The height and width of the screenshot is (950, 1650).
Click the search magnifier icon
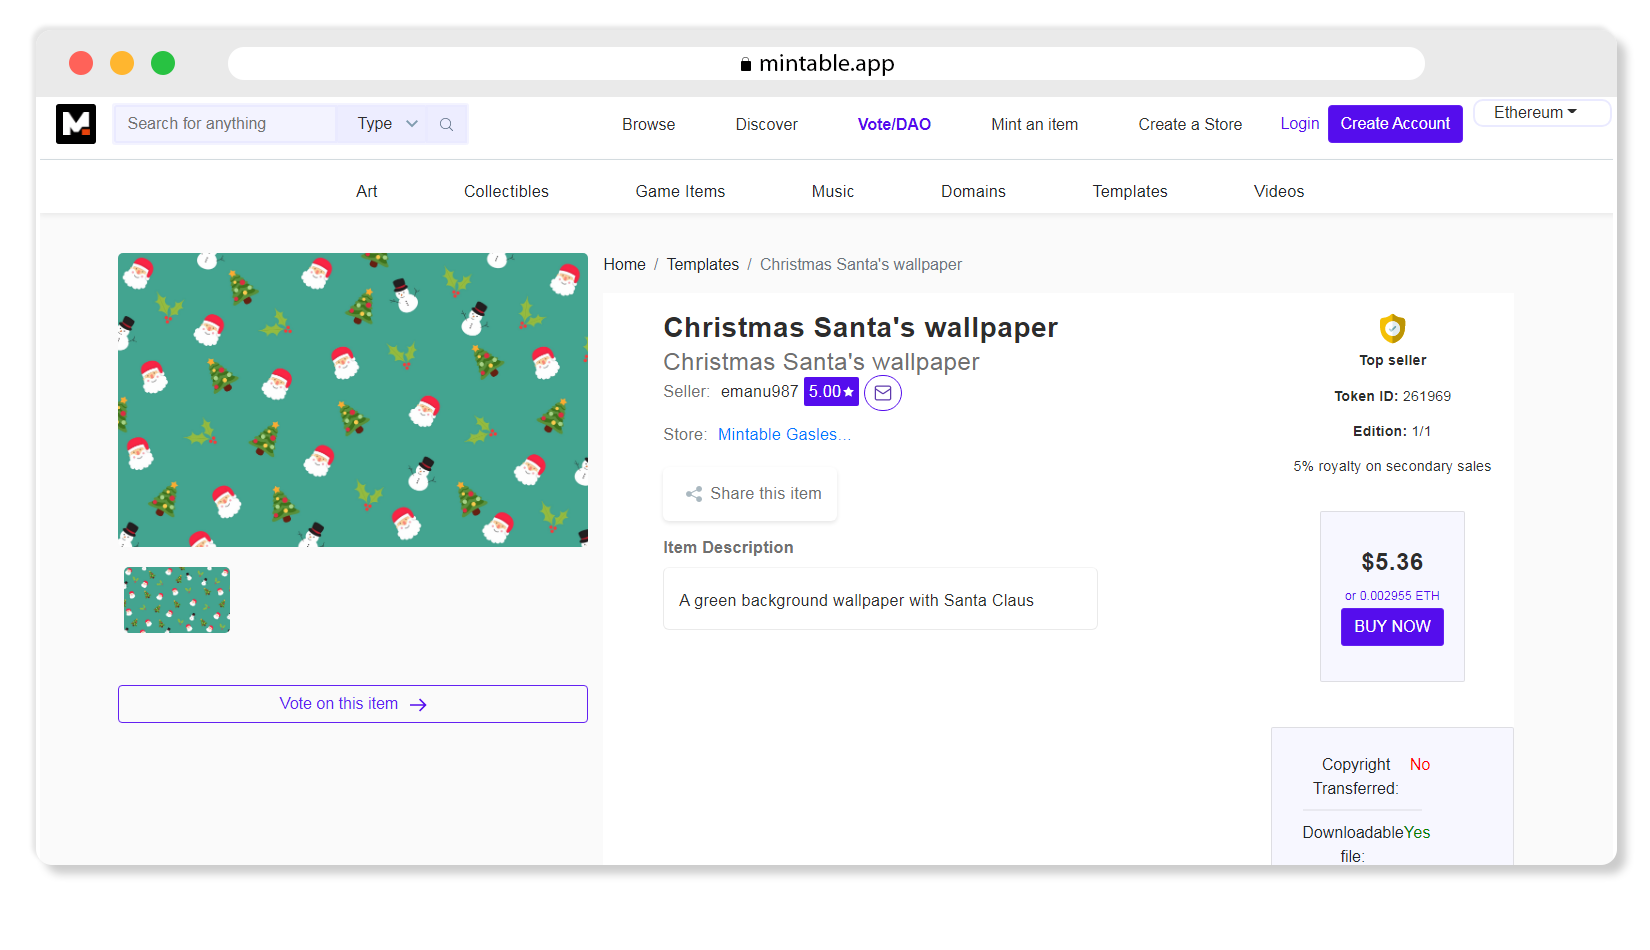446,124
